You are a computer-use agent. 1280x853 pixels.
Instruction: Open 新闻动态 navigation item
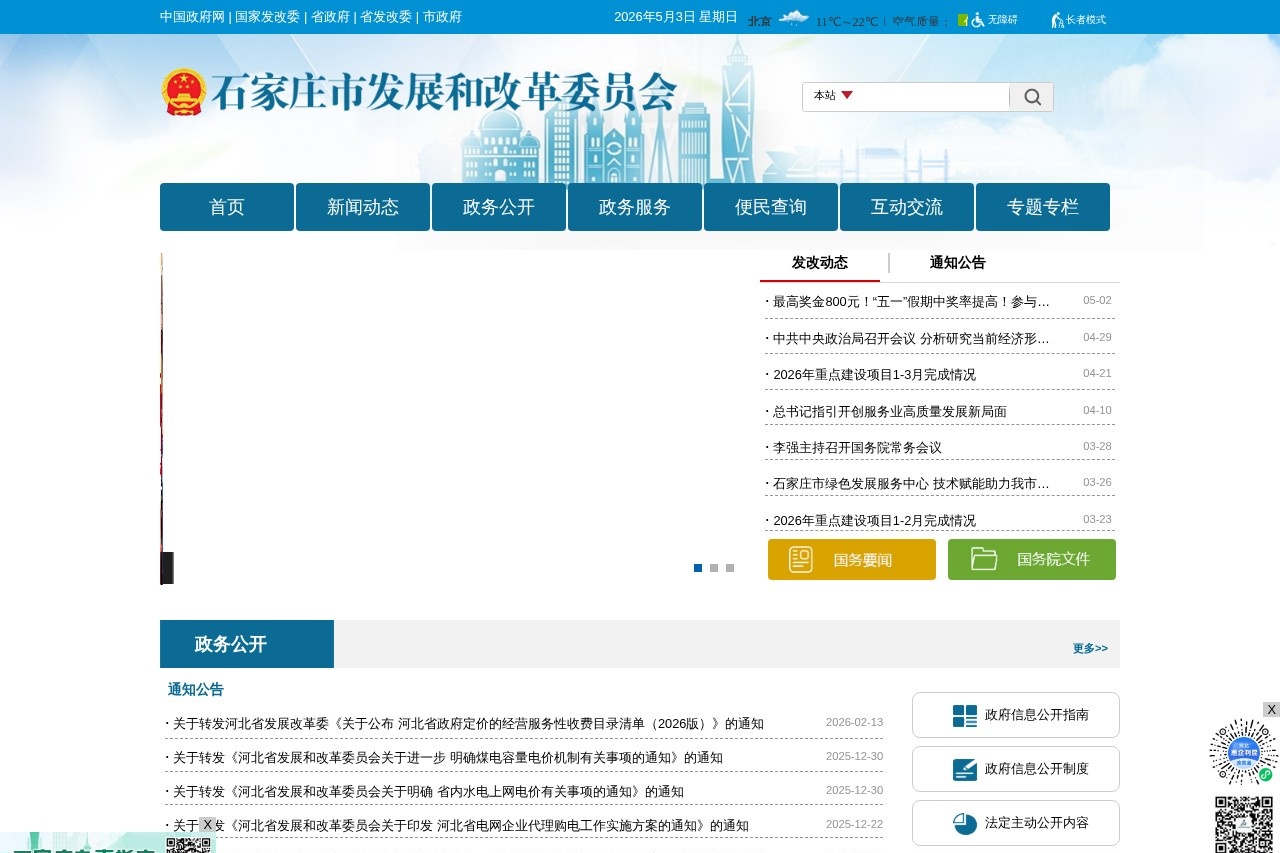363,207
